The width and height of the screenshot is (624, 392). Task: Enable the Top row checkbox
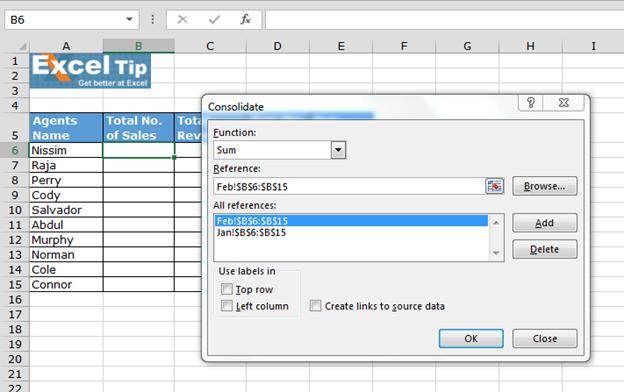[227, 289]
